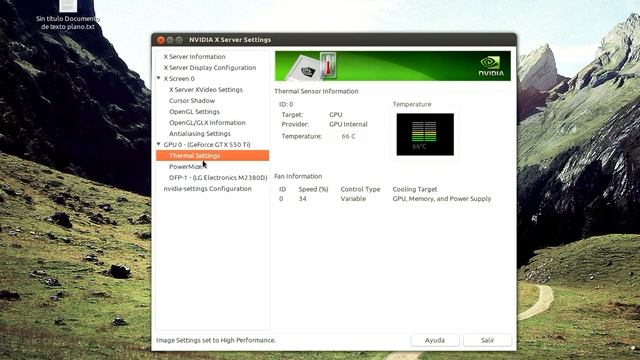Click GPU, Memory, and Power Supply text
The image size is (640, 360).
tap(442, 199)
